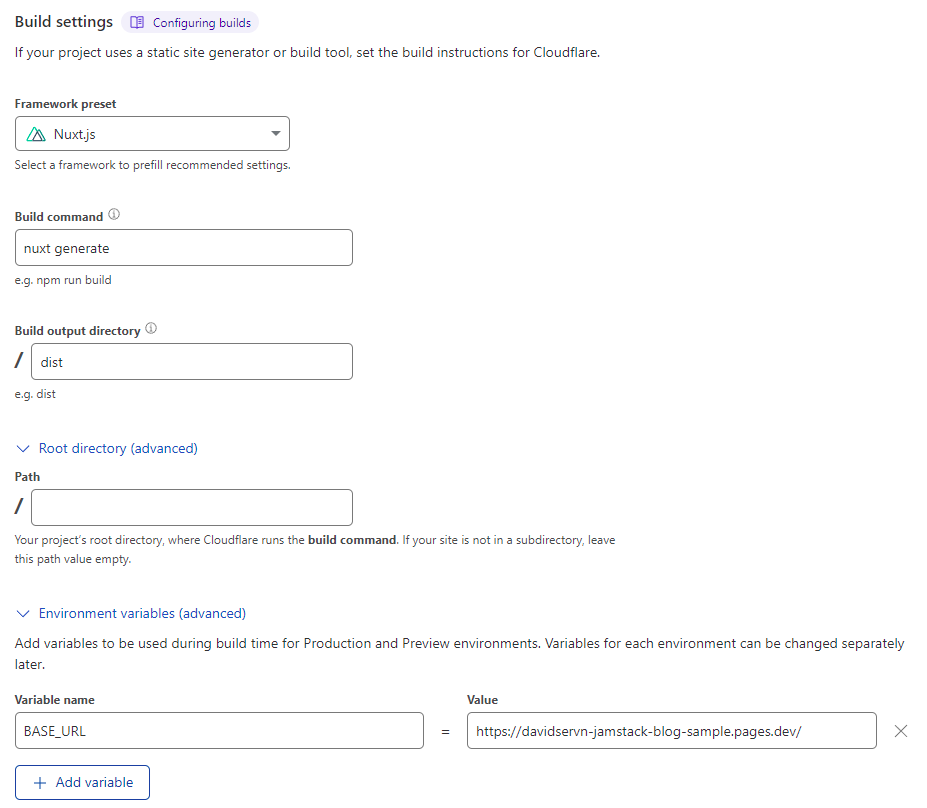Click the equals sign between variable name and value
The width and height of the screenshot is (927, 808).
click(444, 731)
